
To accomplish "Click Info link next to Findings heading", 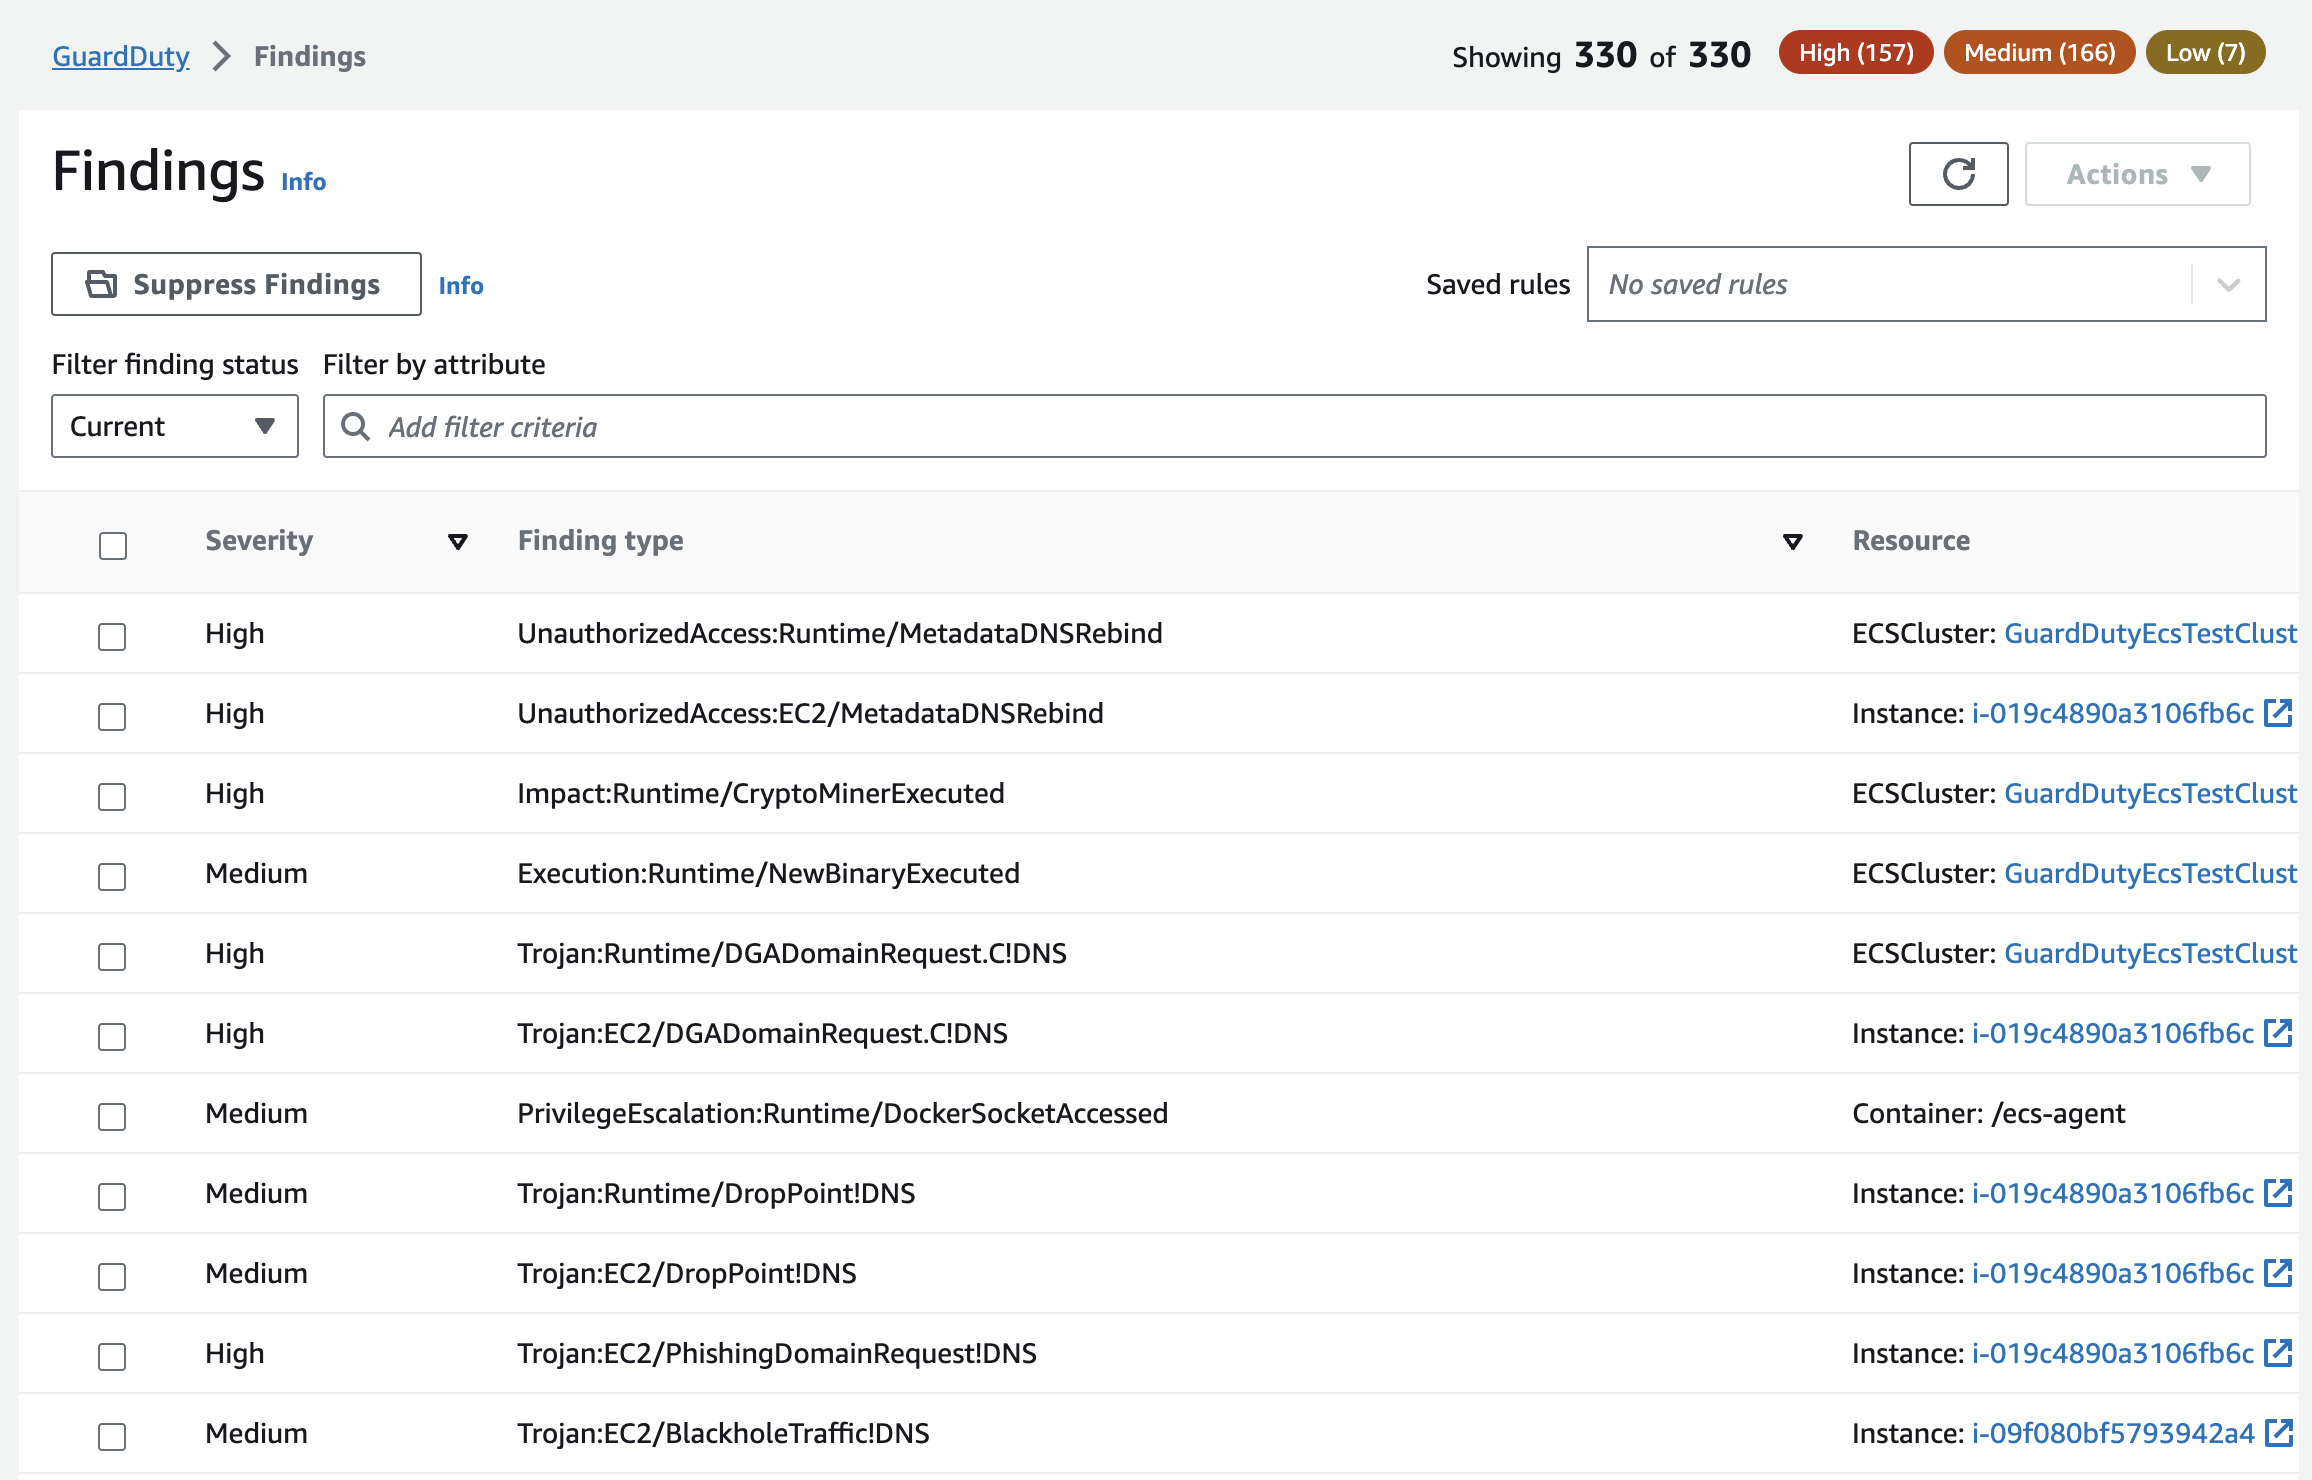I will point(303,181).
